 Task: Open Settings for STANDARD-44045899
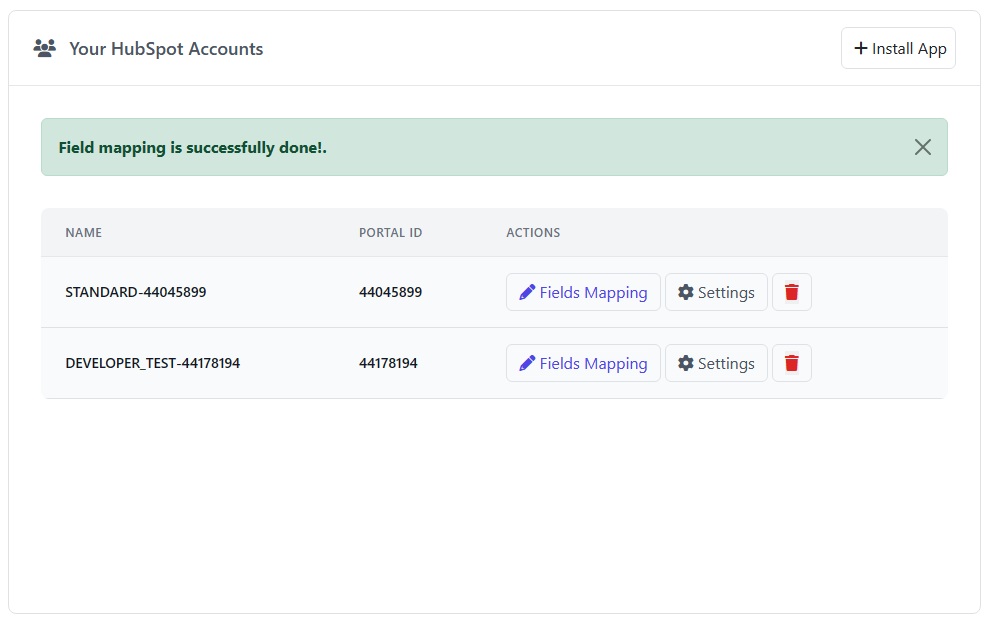[x=716, y=292]
